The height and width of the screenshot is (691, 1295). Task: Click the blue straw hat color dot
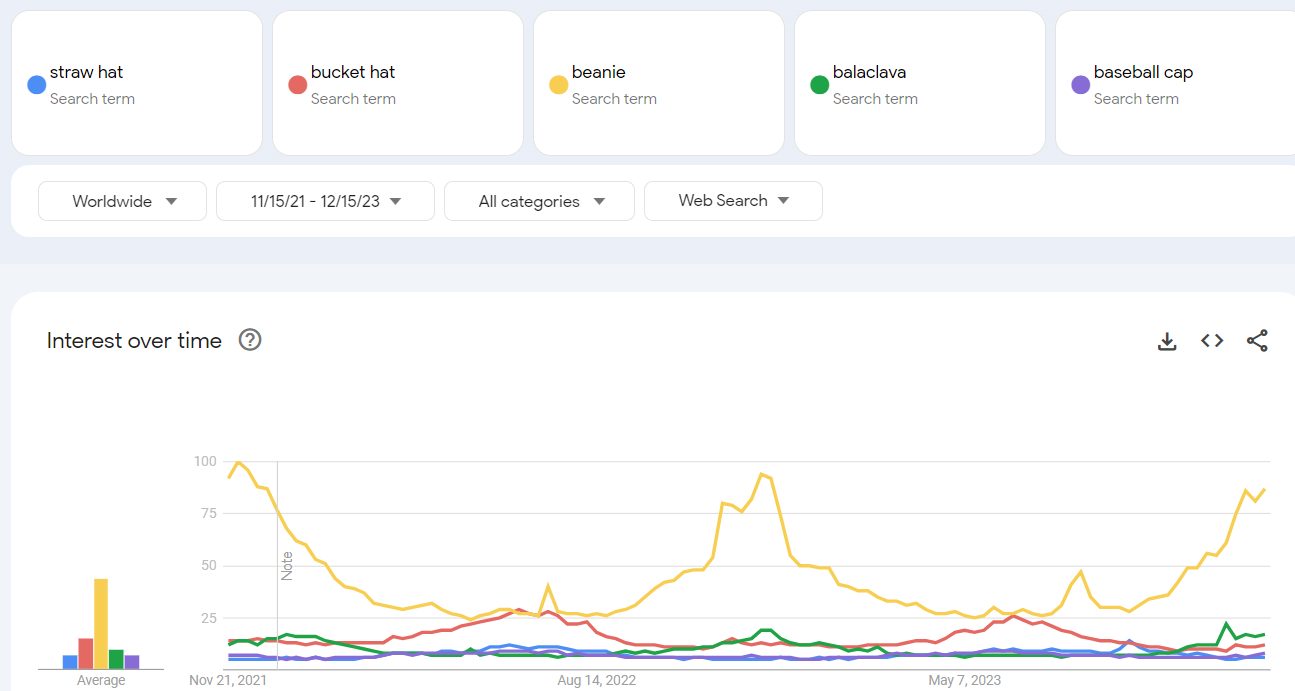click(36, 85)
